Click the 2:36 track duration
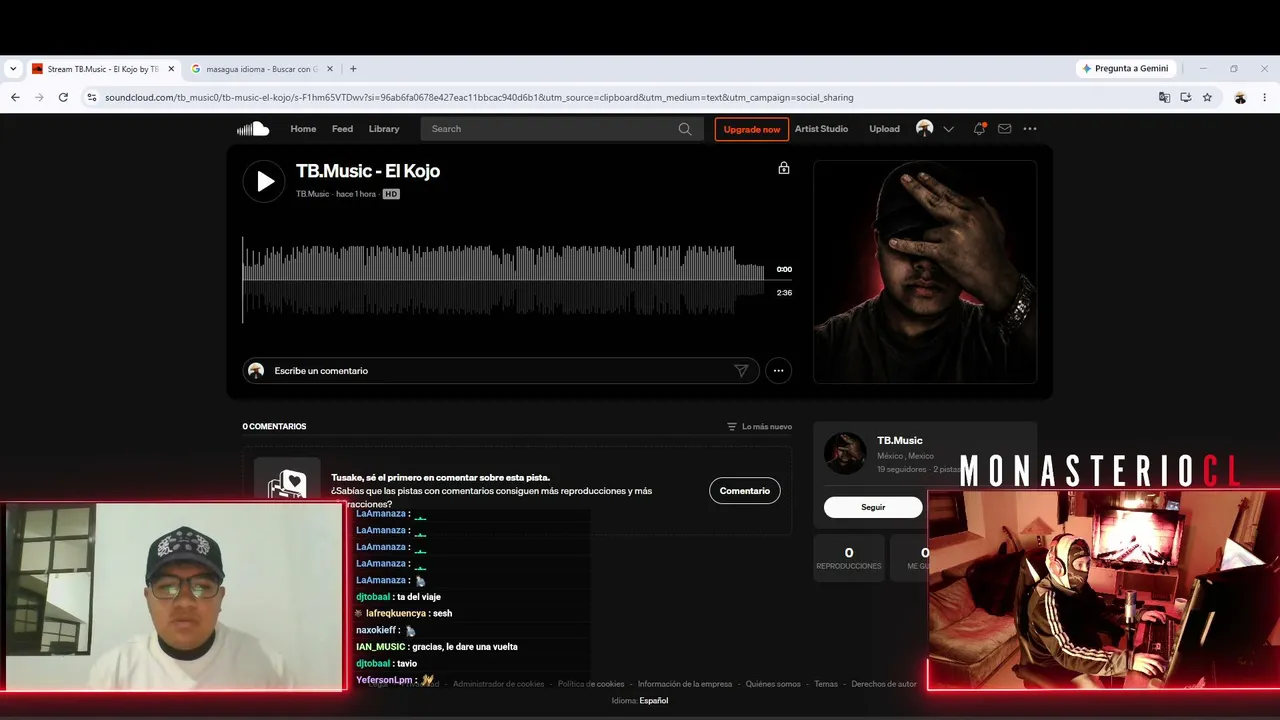Image resolution: width=1280 pixels, height=720 pixels. tap(784, 293)
